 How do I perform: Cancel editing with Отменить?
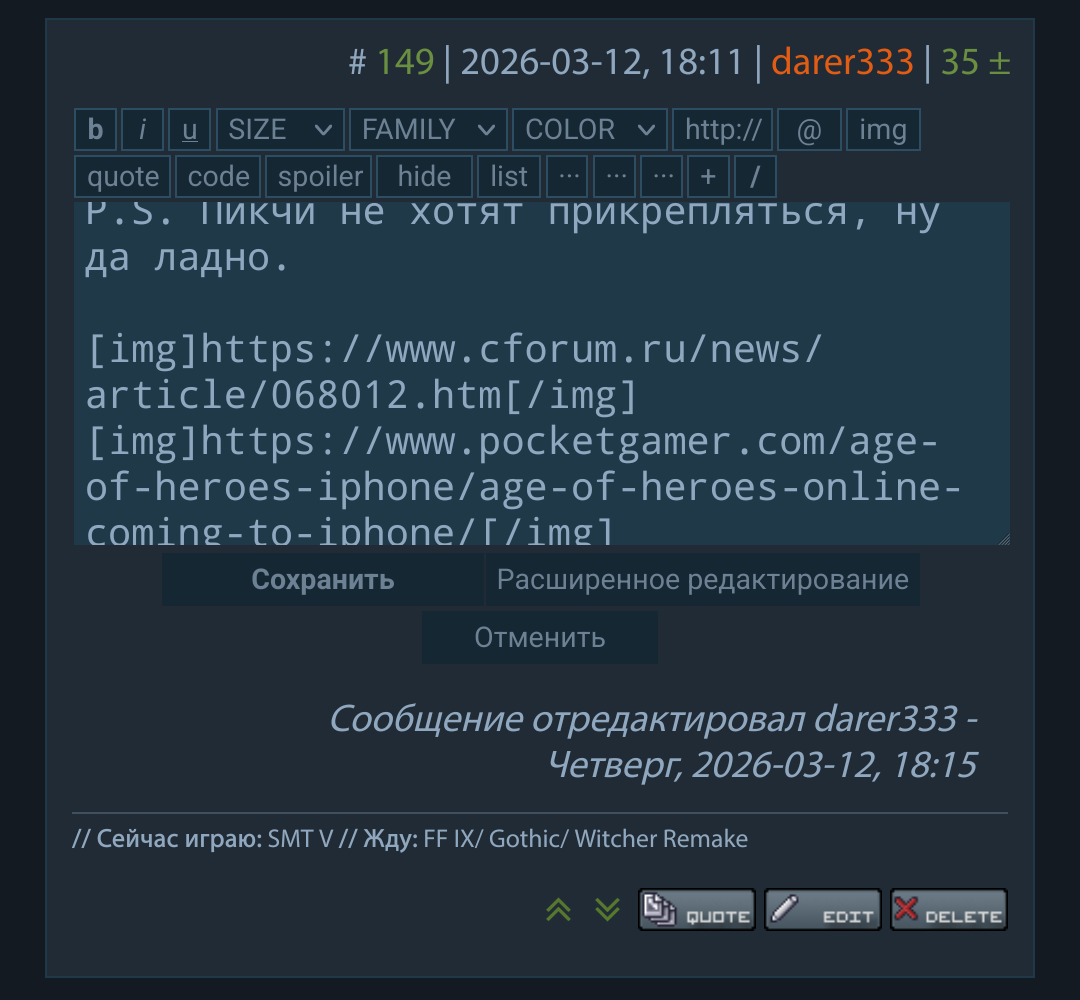point(540,637)
